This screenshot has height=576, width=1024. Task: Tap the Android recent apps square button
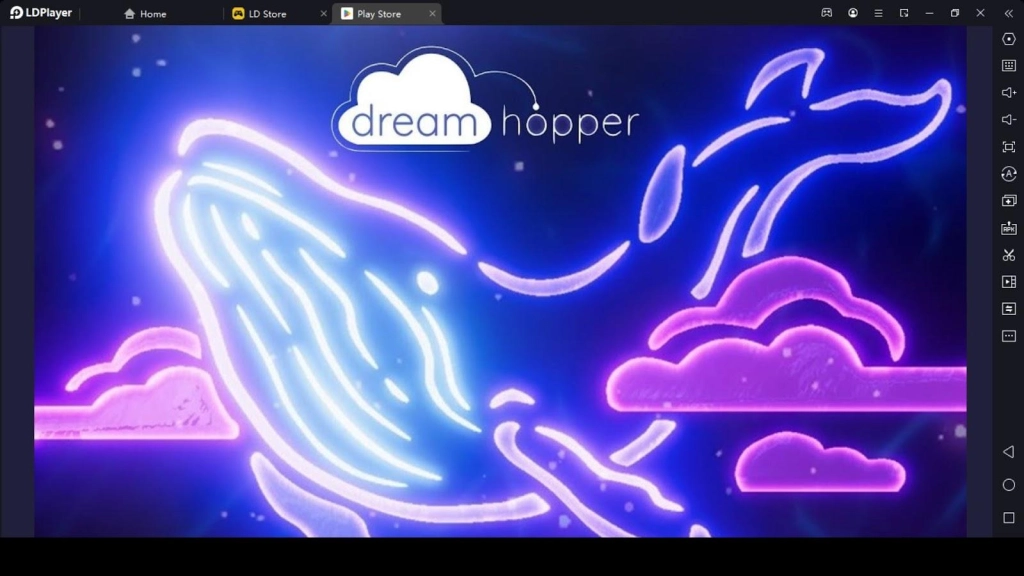(x=1008, y=518)
